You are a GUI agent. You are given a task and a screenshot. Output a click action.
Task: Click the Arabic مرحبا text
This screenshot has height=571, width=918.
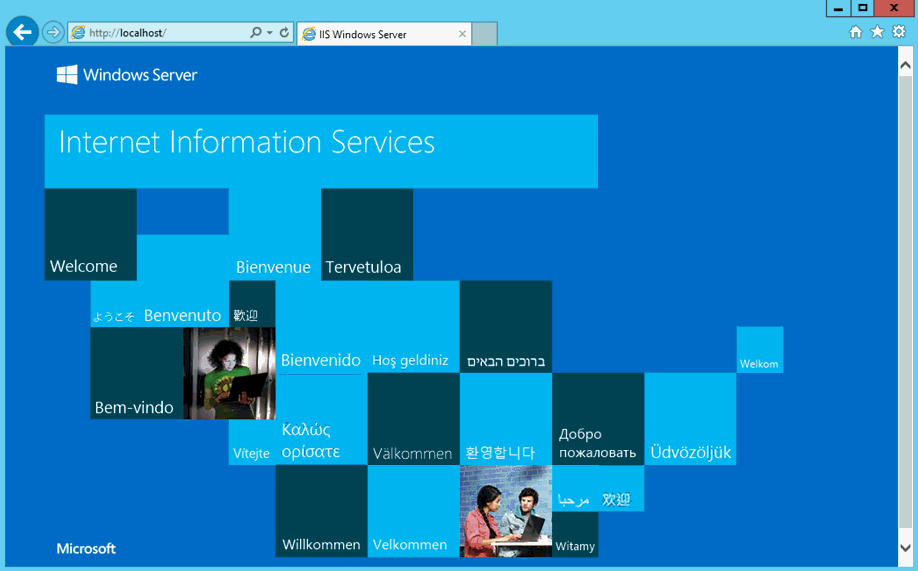573,500
